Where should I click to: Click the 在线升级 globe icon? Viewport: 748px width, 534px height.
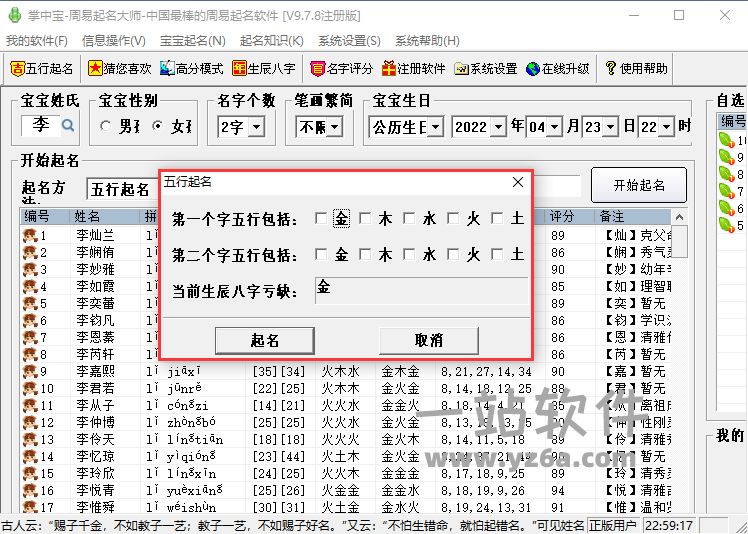[533, 69]
